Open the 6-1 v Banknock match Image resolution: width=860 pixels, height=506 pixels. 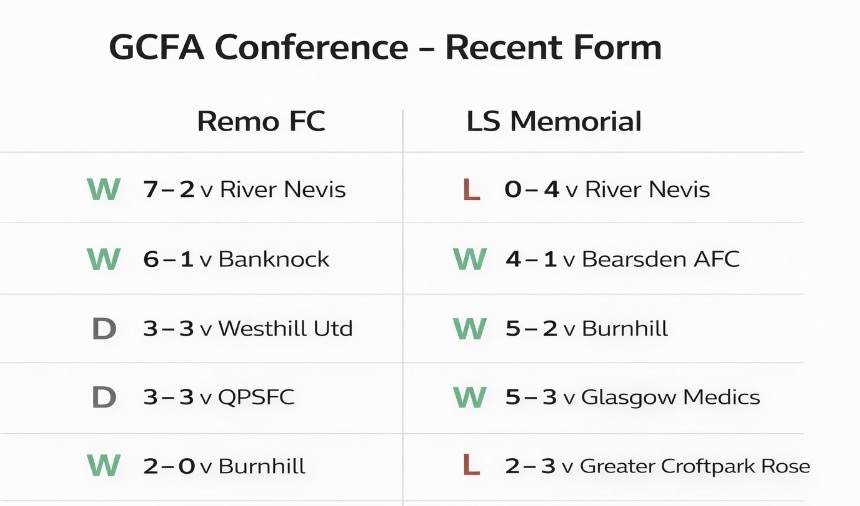(x=236, y=259)
